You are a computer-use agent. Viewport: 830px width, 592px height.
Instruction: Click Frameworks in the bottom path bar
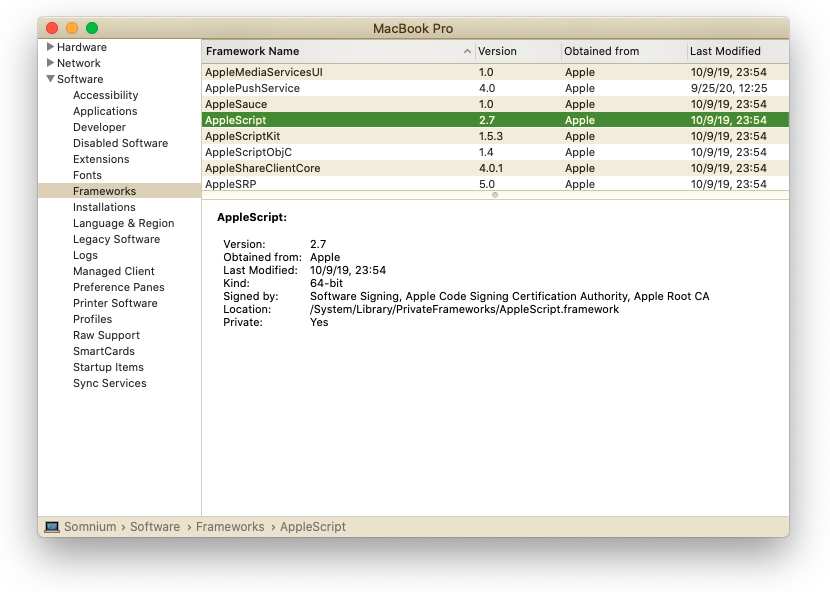(230, 527)
